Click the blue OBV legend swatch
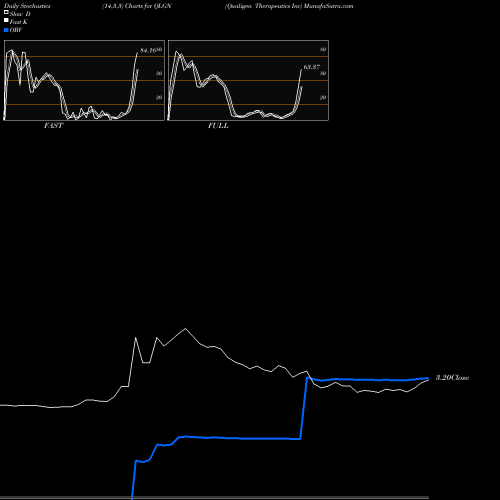This screenshot has height=500, width=500. 6,30
